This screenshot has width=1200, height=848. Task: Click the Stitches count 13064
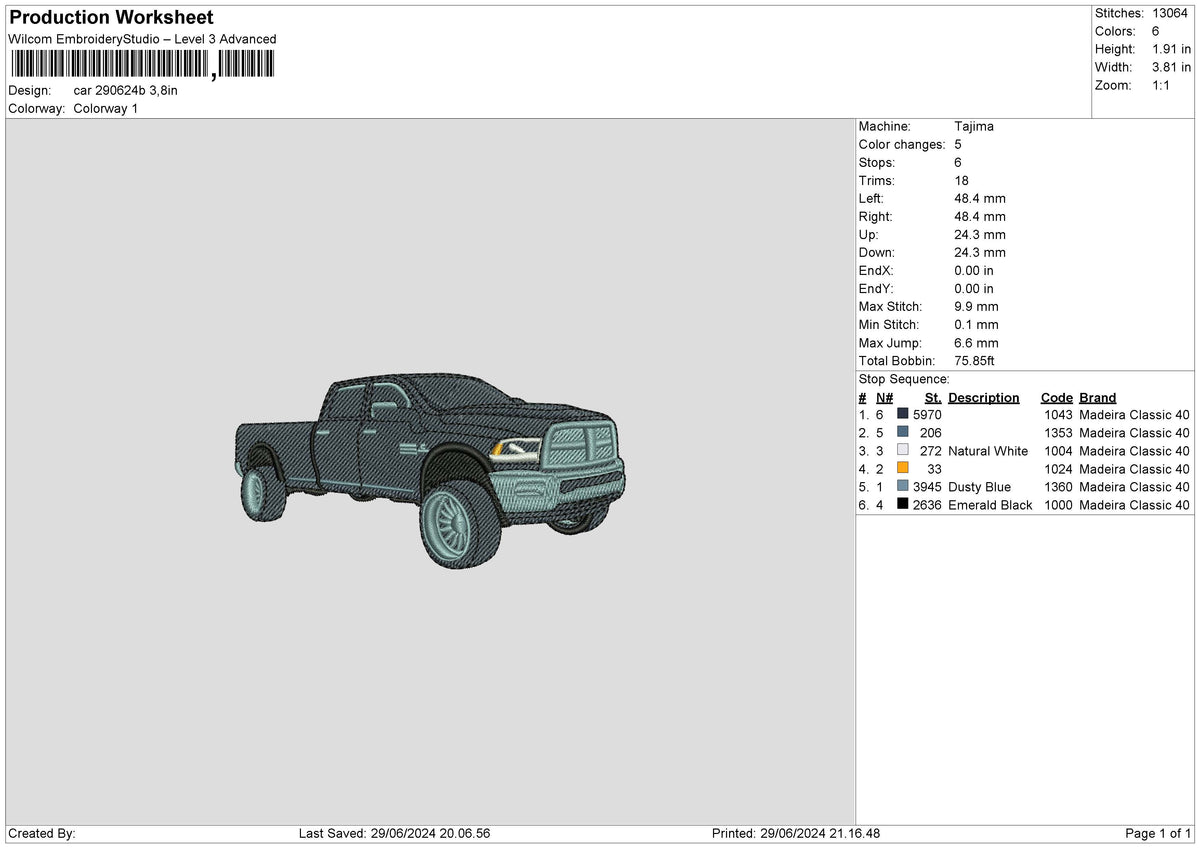tap(1170, 13)
